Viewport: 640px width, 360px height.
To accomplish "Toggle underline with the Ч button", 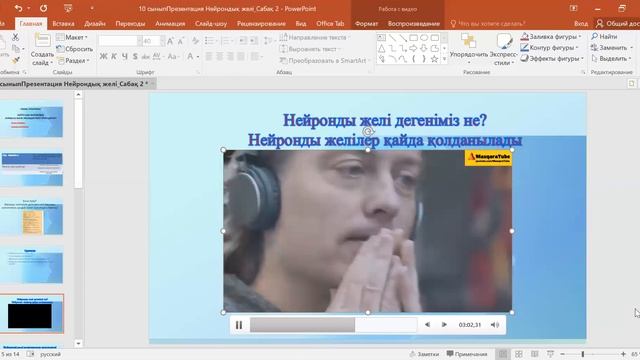I will pyautogui.click(x=124, y=56).
